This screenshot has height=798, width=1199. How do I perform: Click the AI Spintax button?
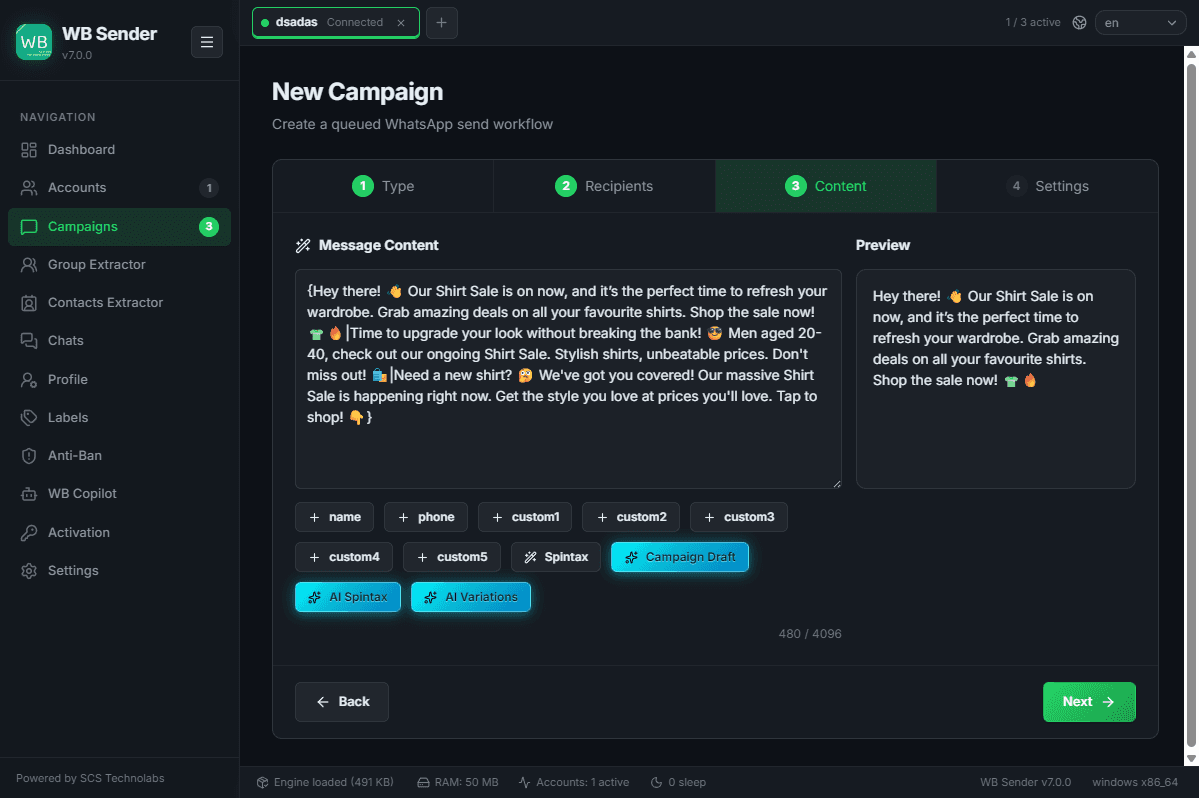(348, 597)
